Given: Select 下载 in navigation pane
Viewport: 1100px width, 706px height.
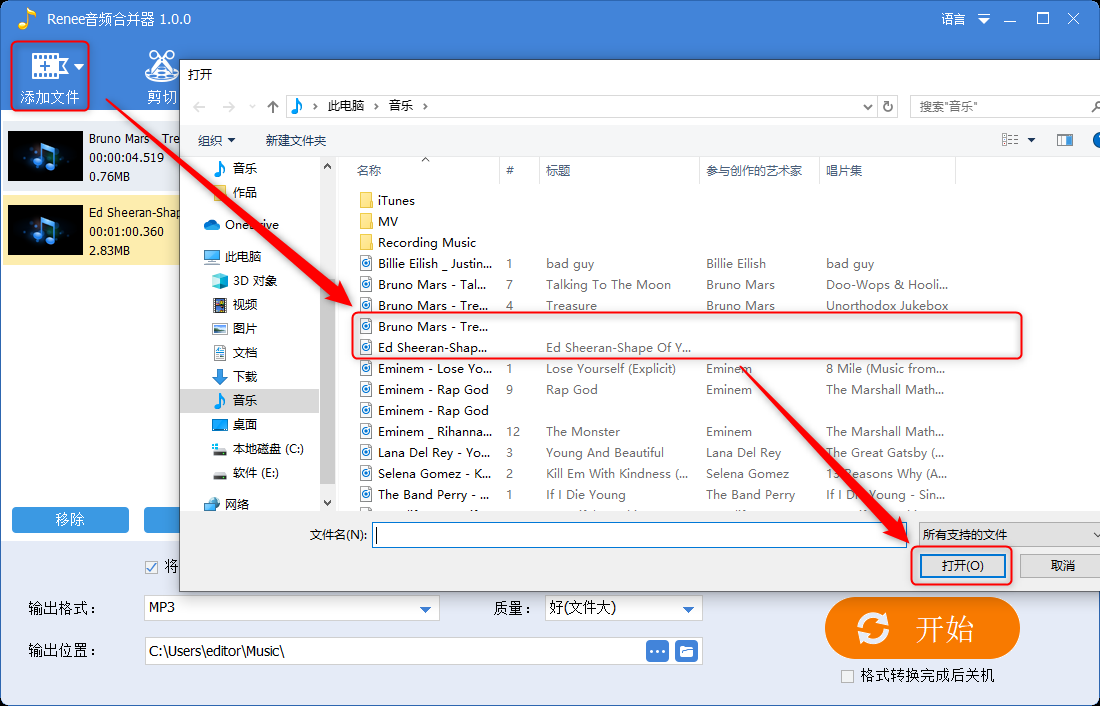Looking at the screenshot, I should (x=236, y=377).
